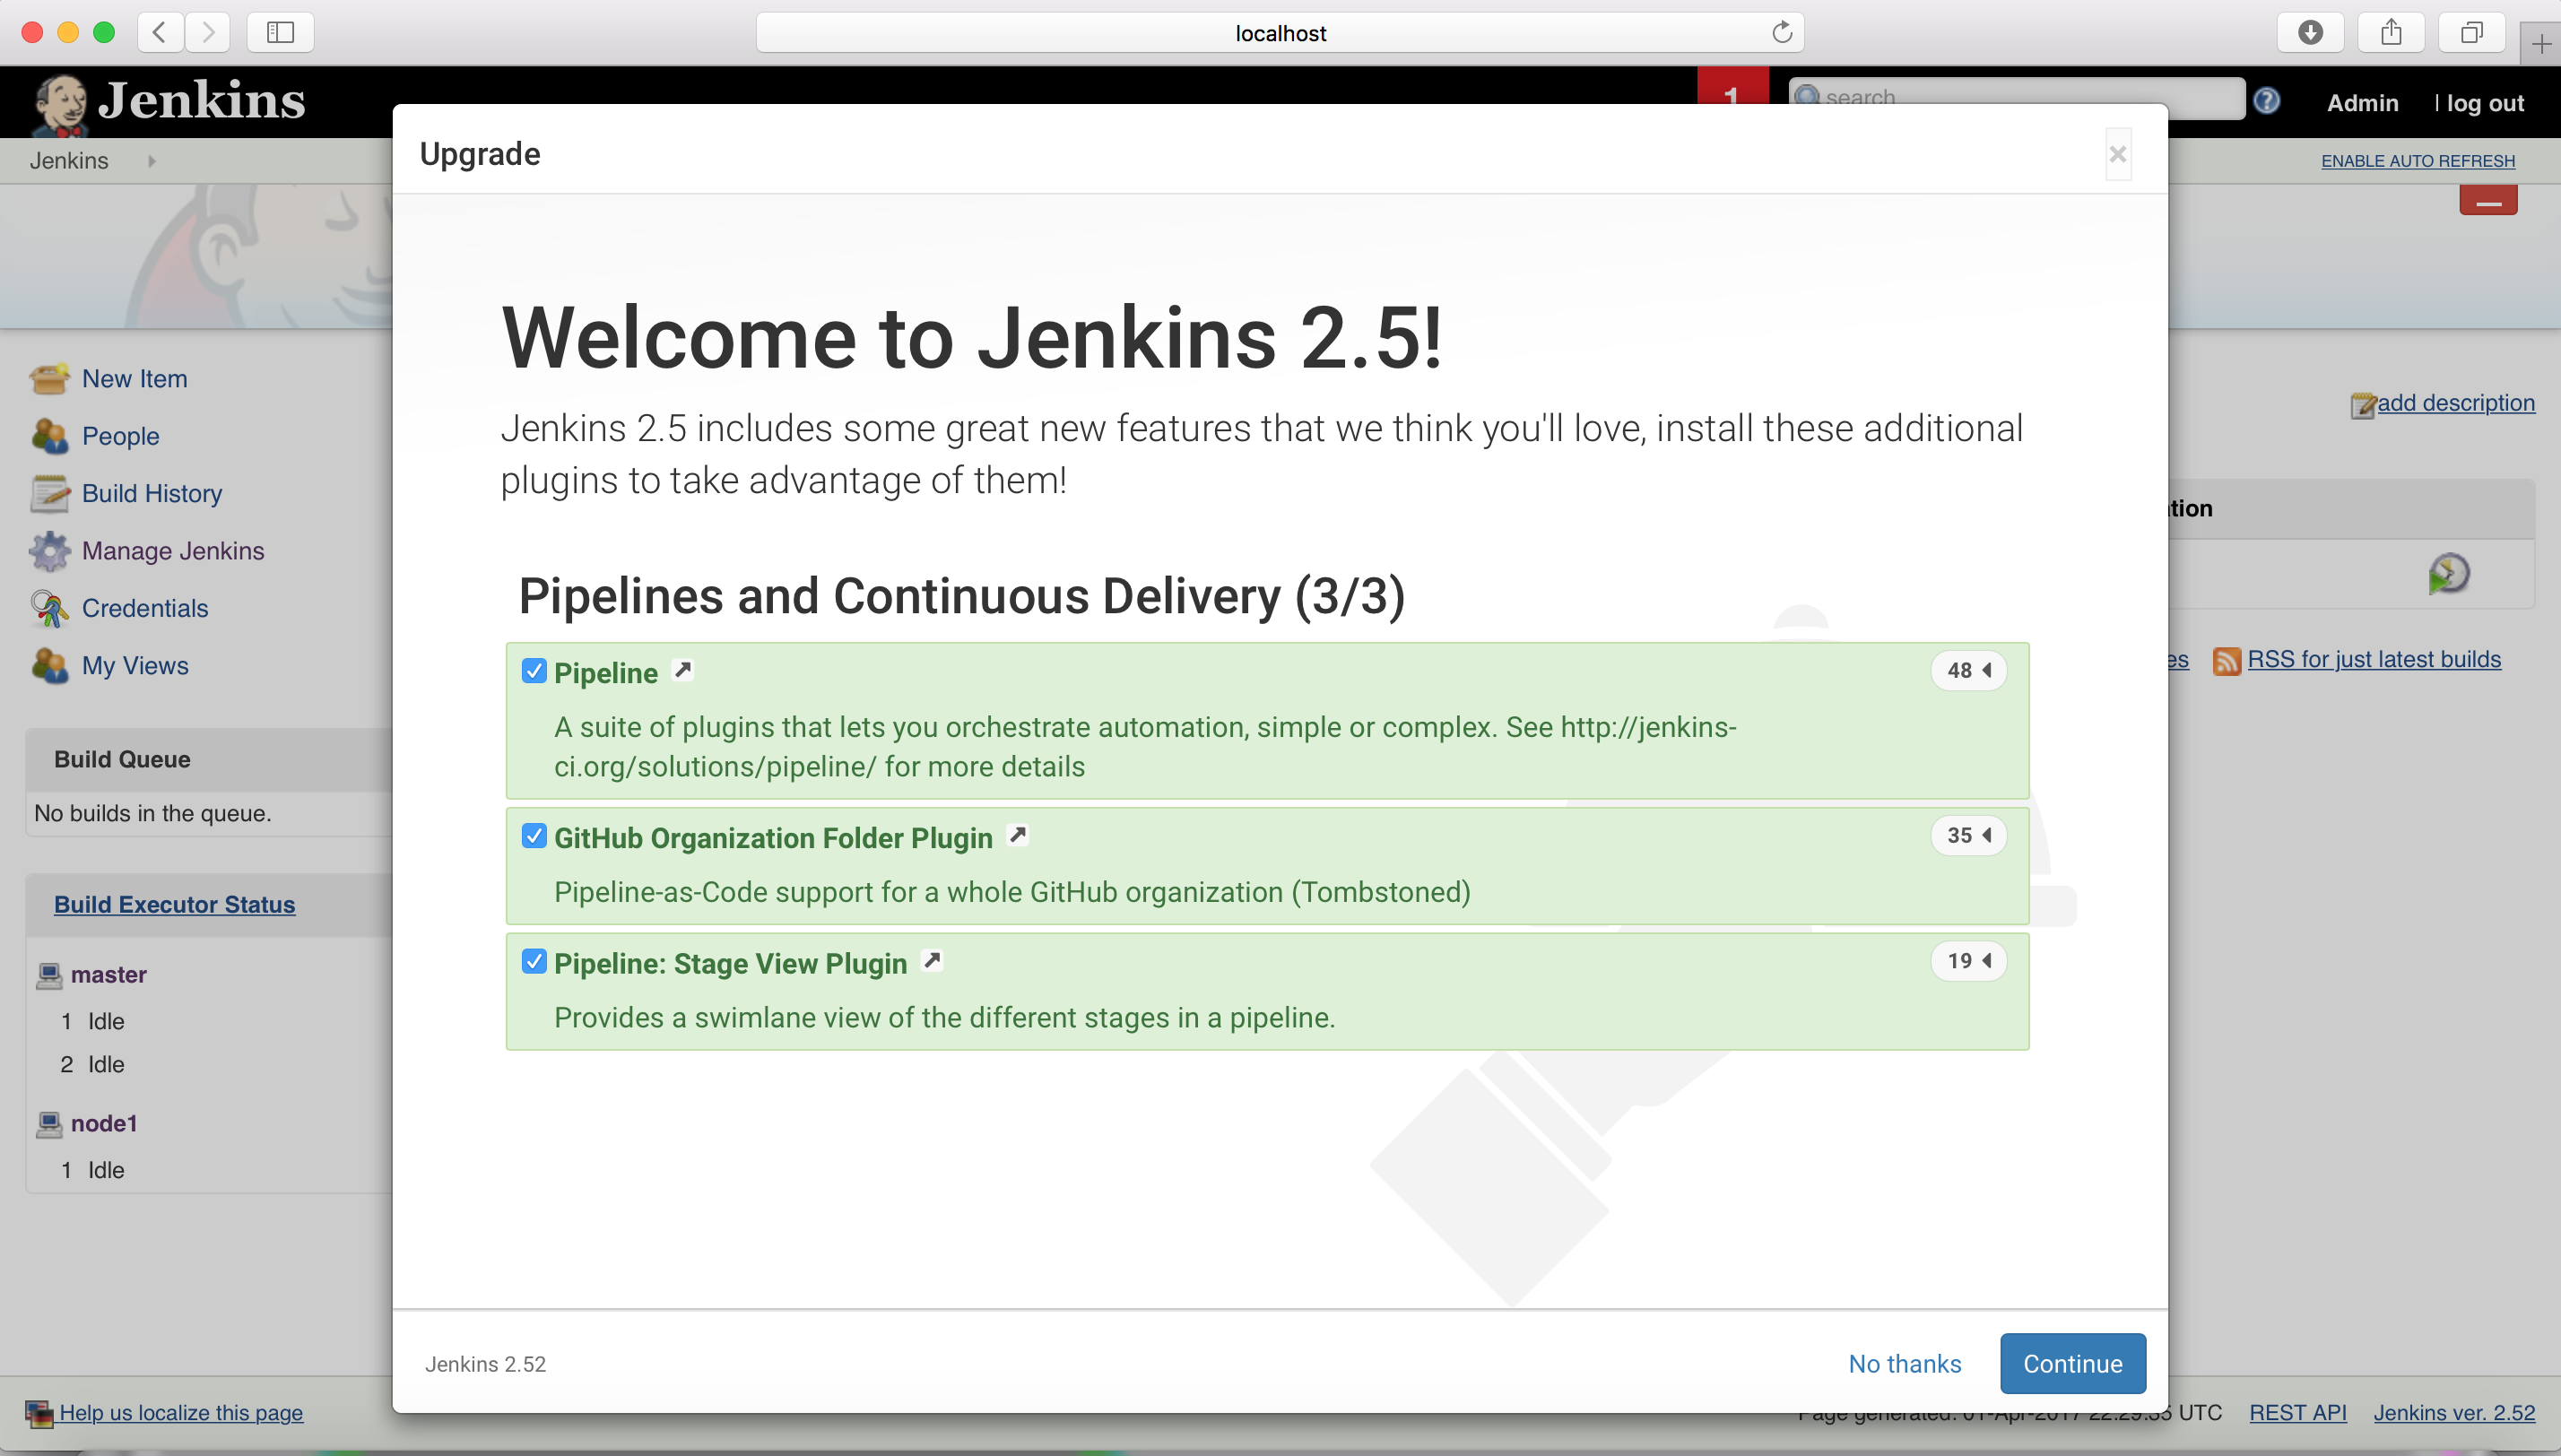Click the Safari forward arrow
The image size is (2561, 1456).
click(207, 32)
